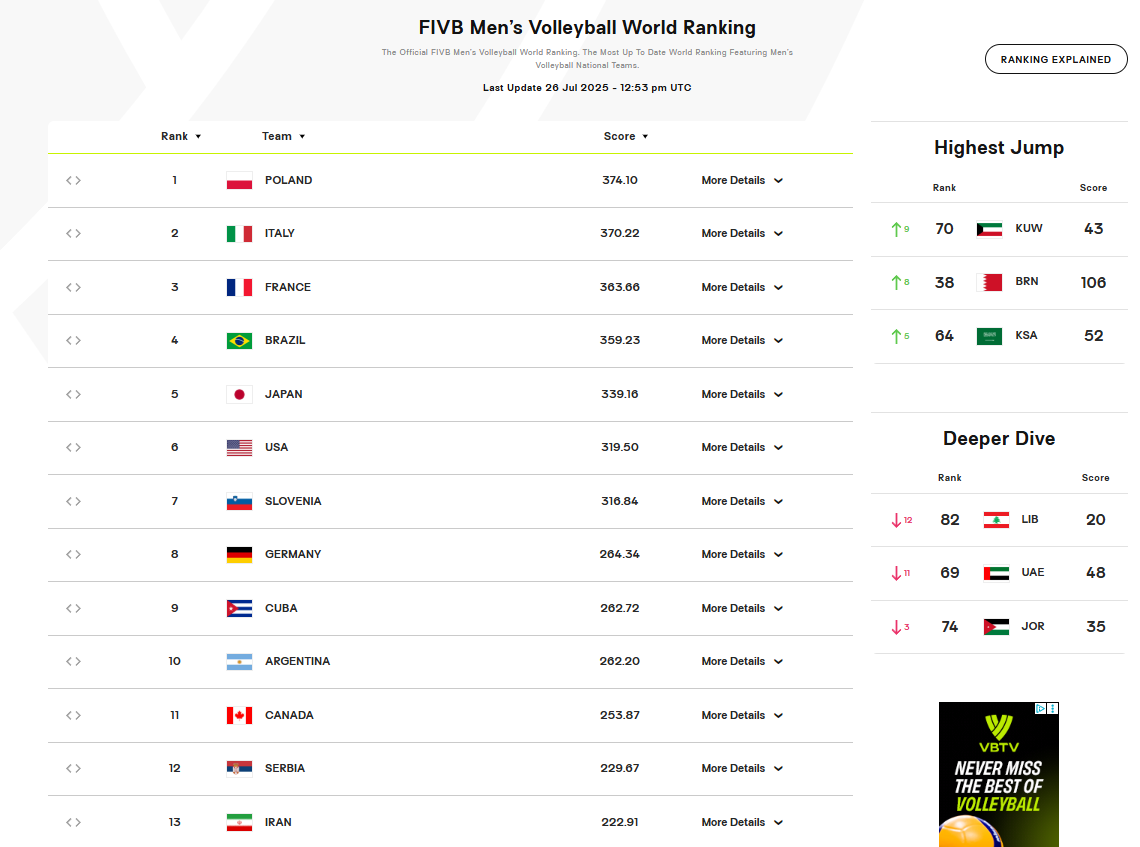
Task: Sort table by Score column
Action: (626, 137)
